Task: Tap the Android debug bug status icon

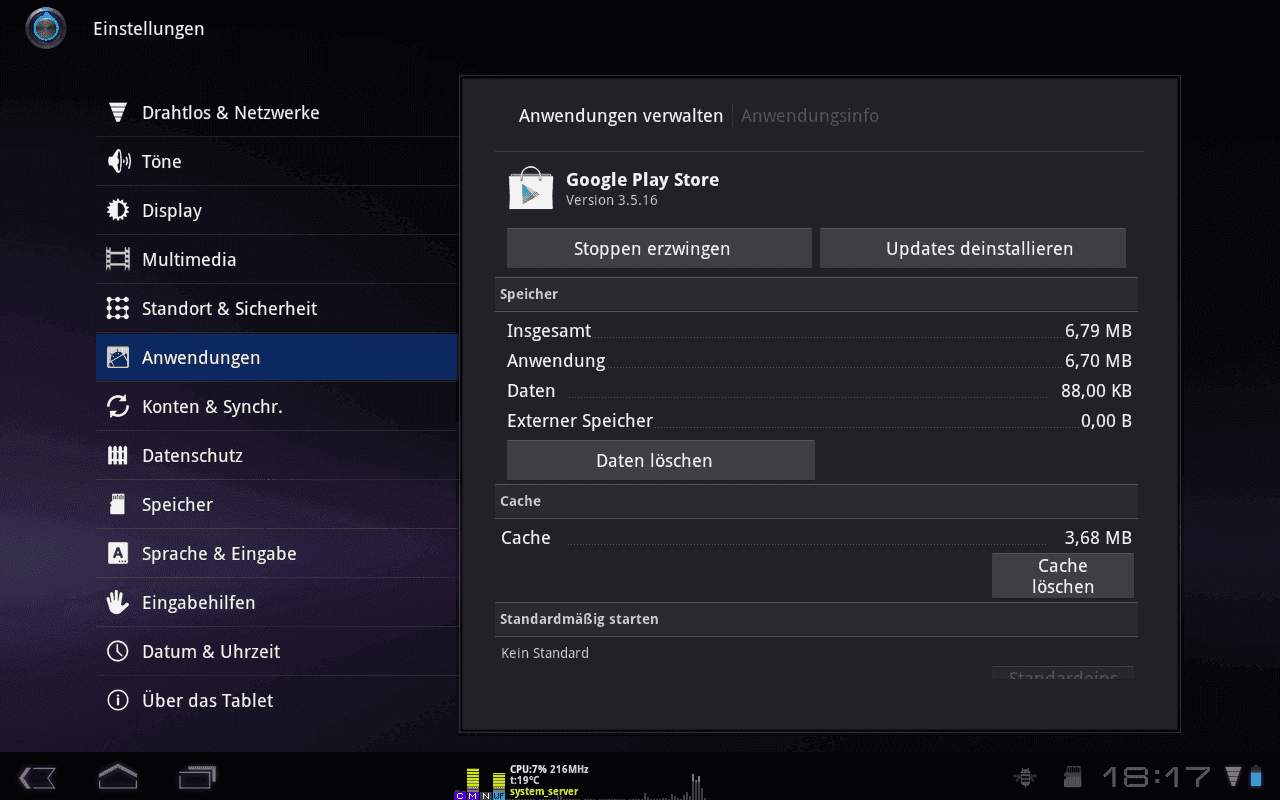Action: pos(1024,777)
